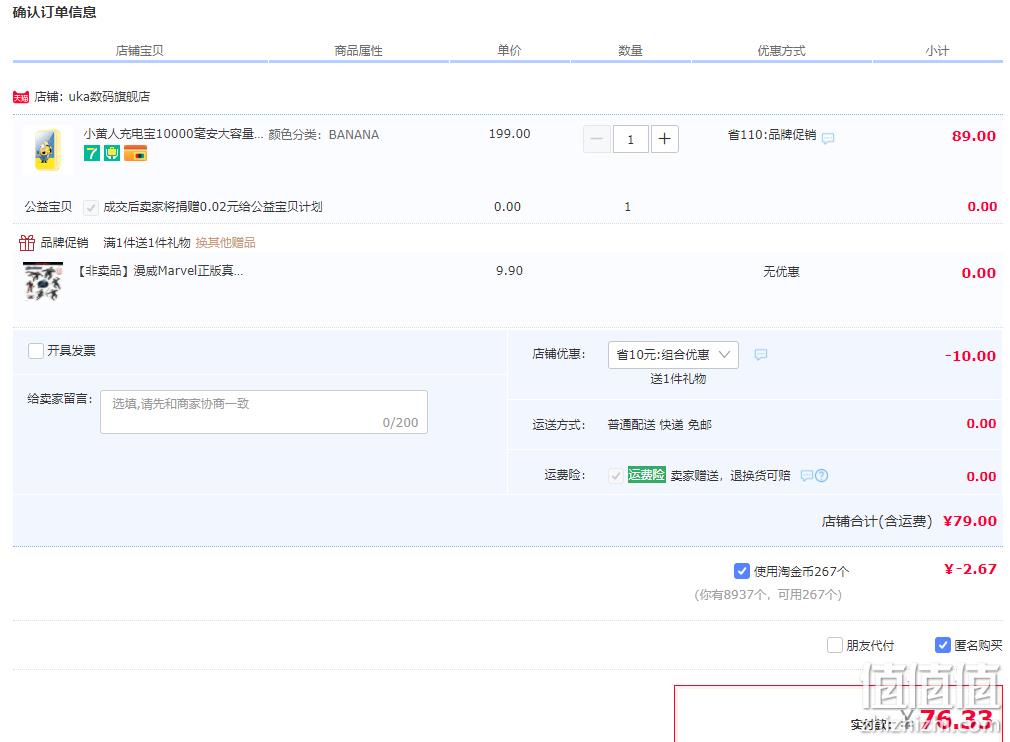Image resolution: width=1010 pixels, height=742 pixels.
Task: Click the 商品属性 column header
Action: (358, 51)
